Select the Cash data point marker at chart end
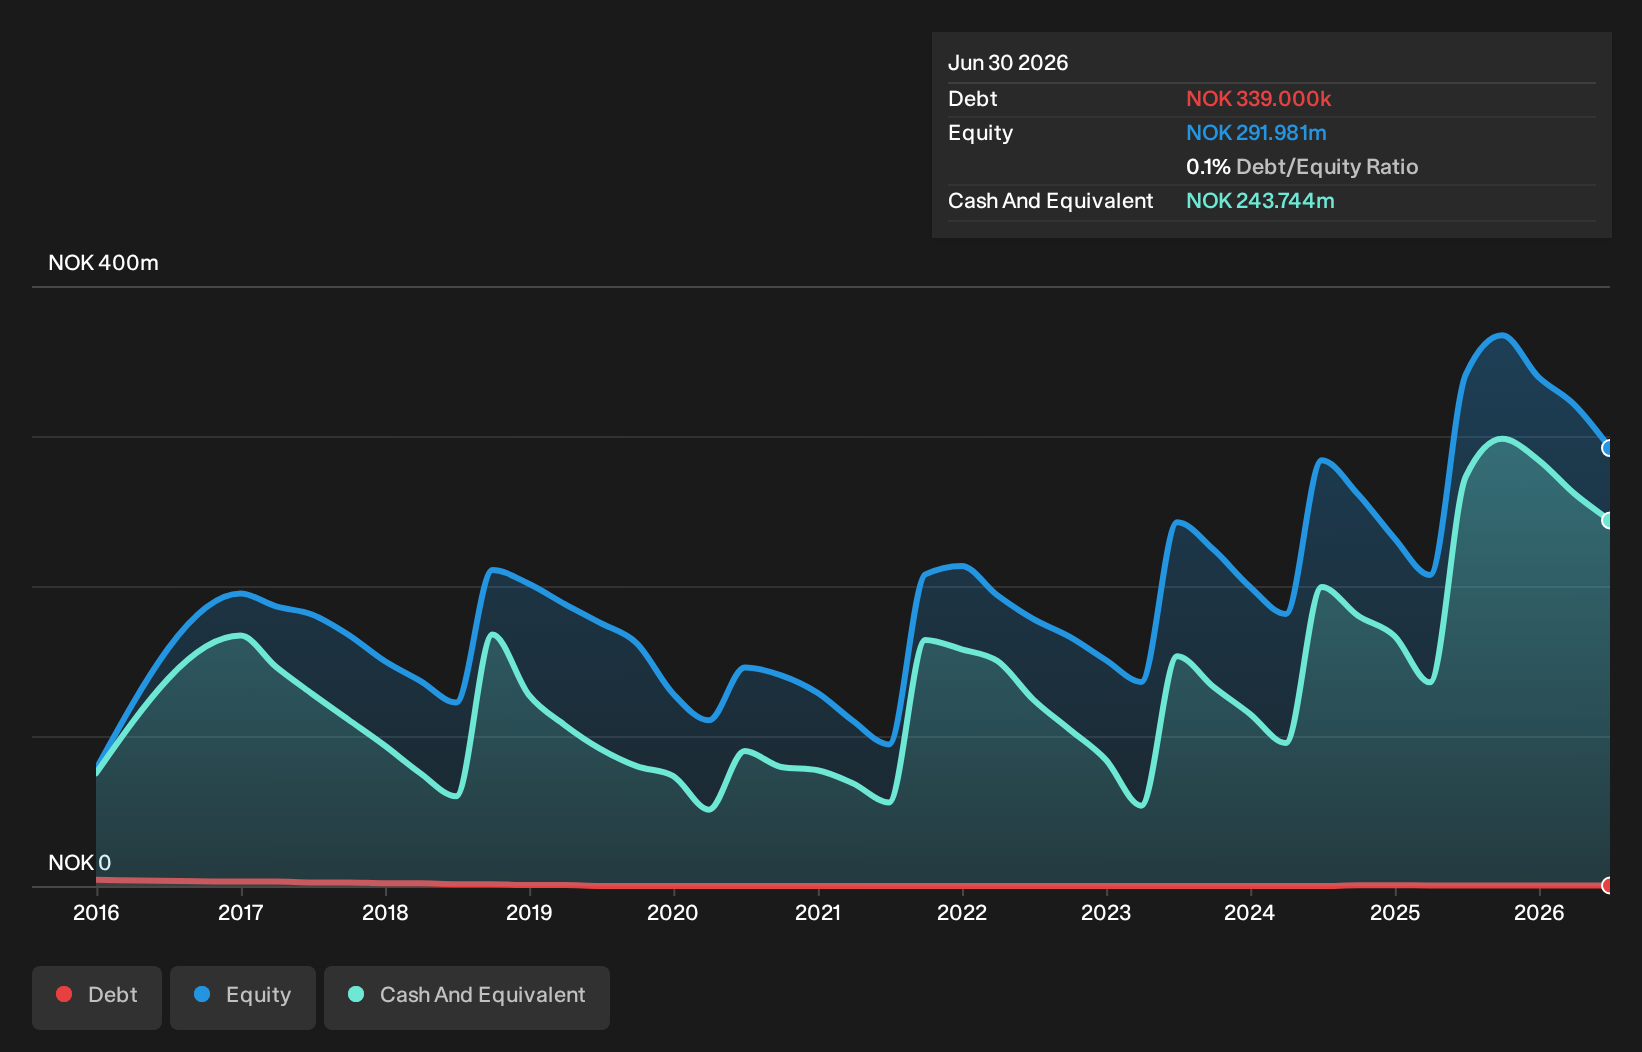Screen dimensions: 1642x1052 [1608, 520]
